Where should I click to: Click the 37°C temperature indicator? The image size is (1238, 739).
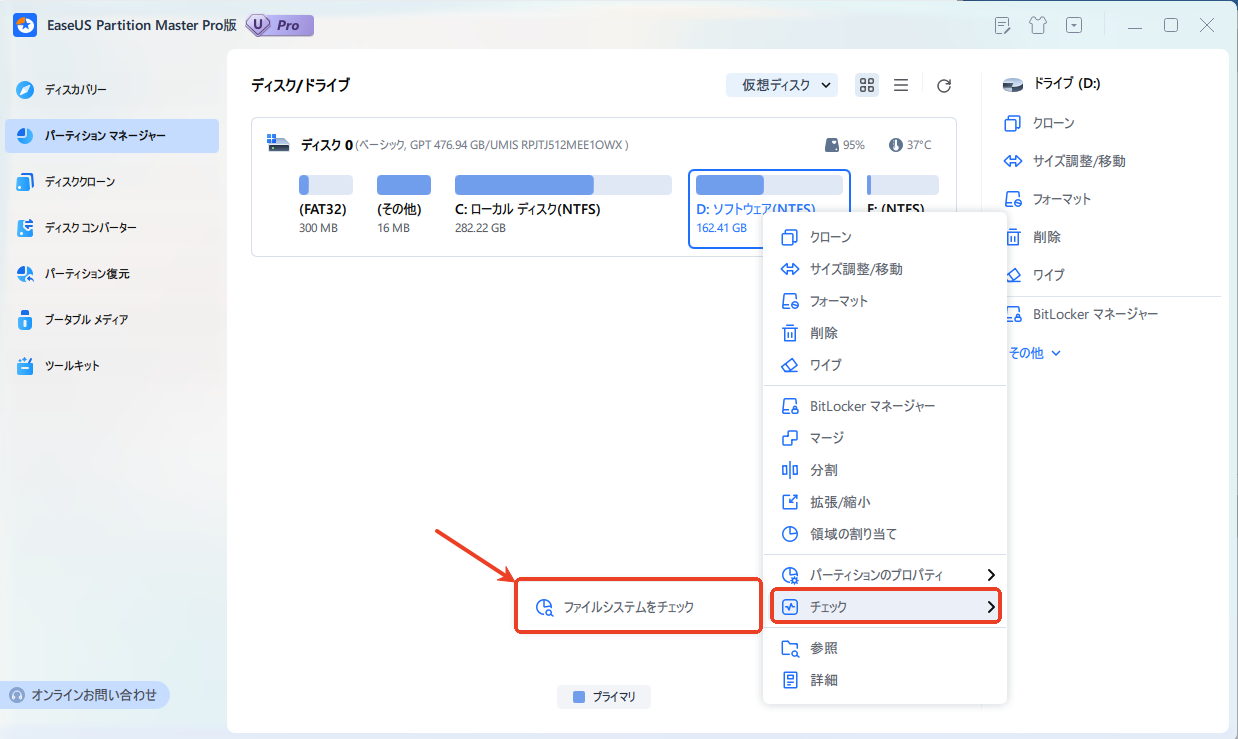[x=910, y=145]
